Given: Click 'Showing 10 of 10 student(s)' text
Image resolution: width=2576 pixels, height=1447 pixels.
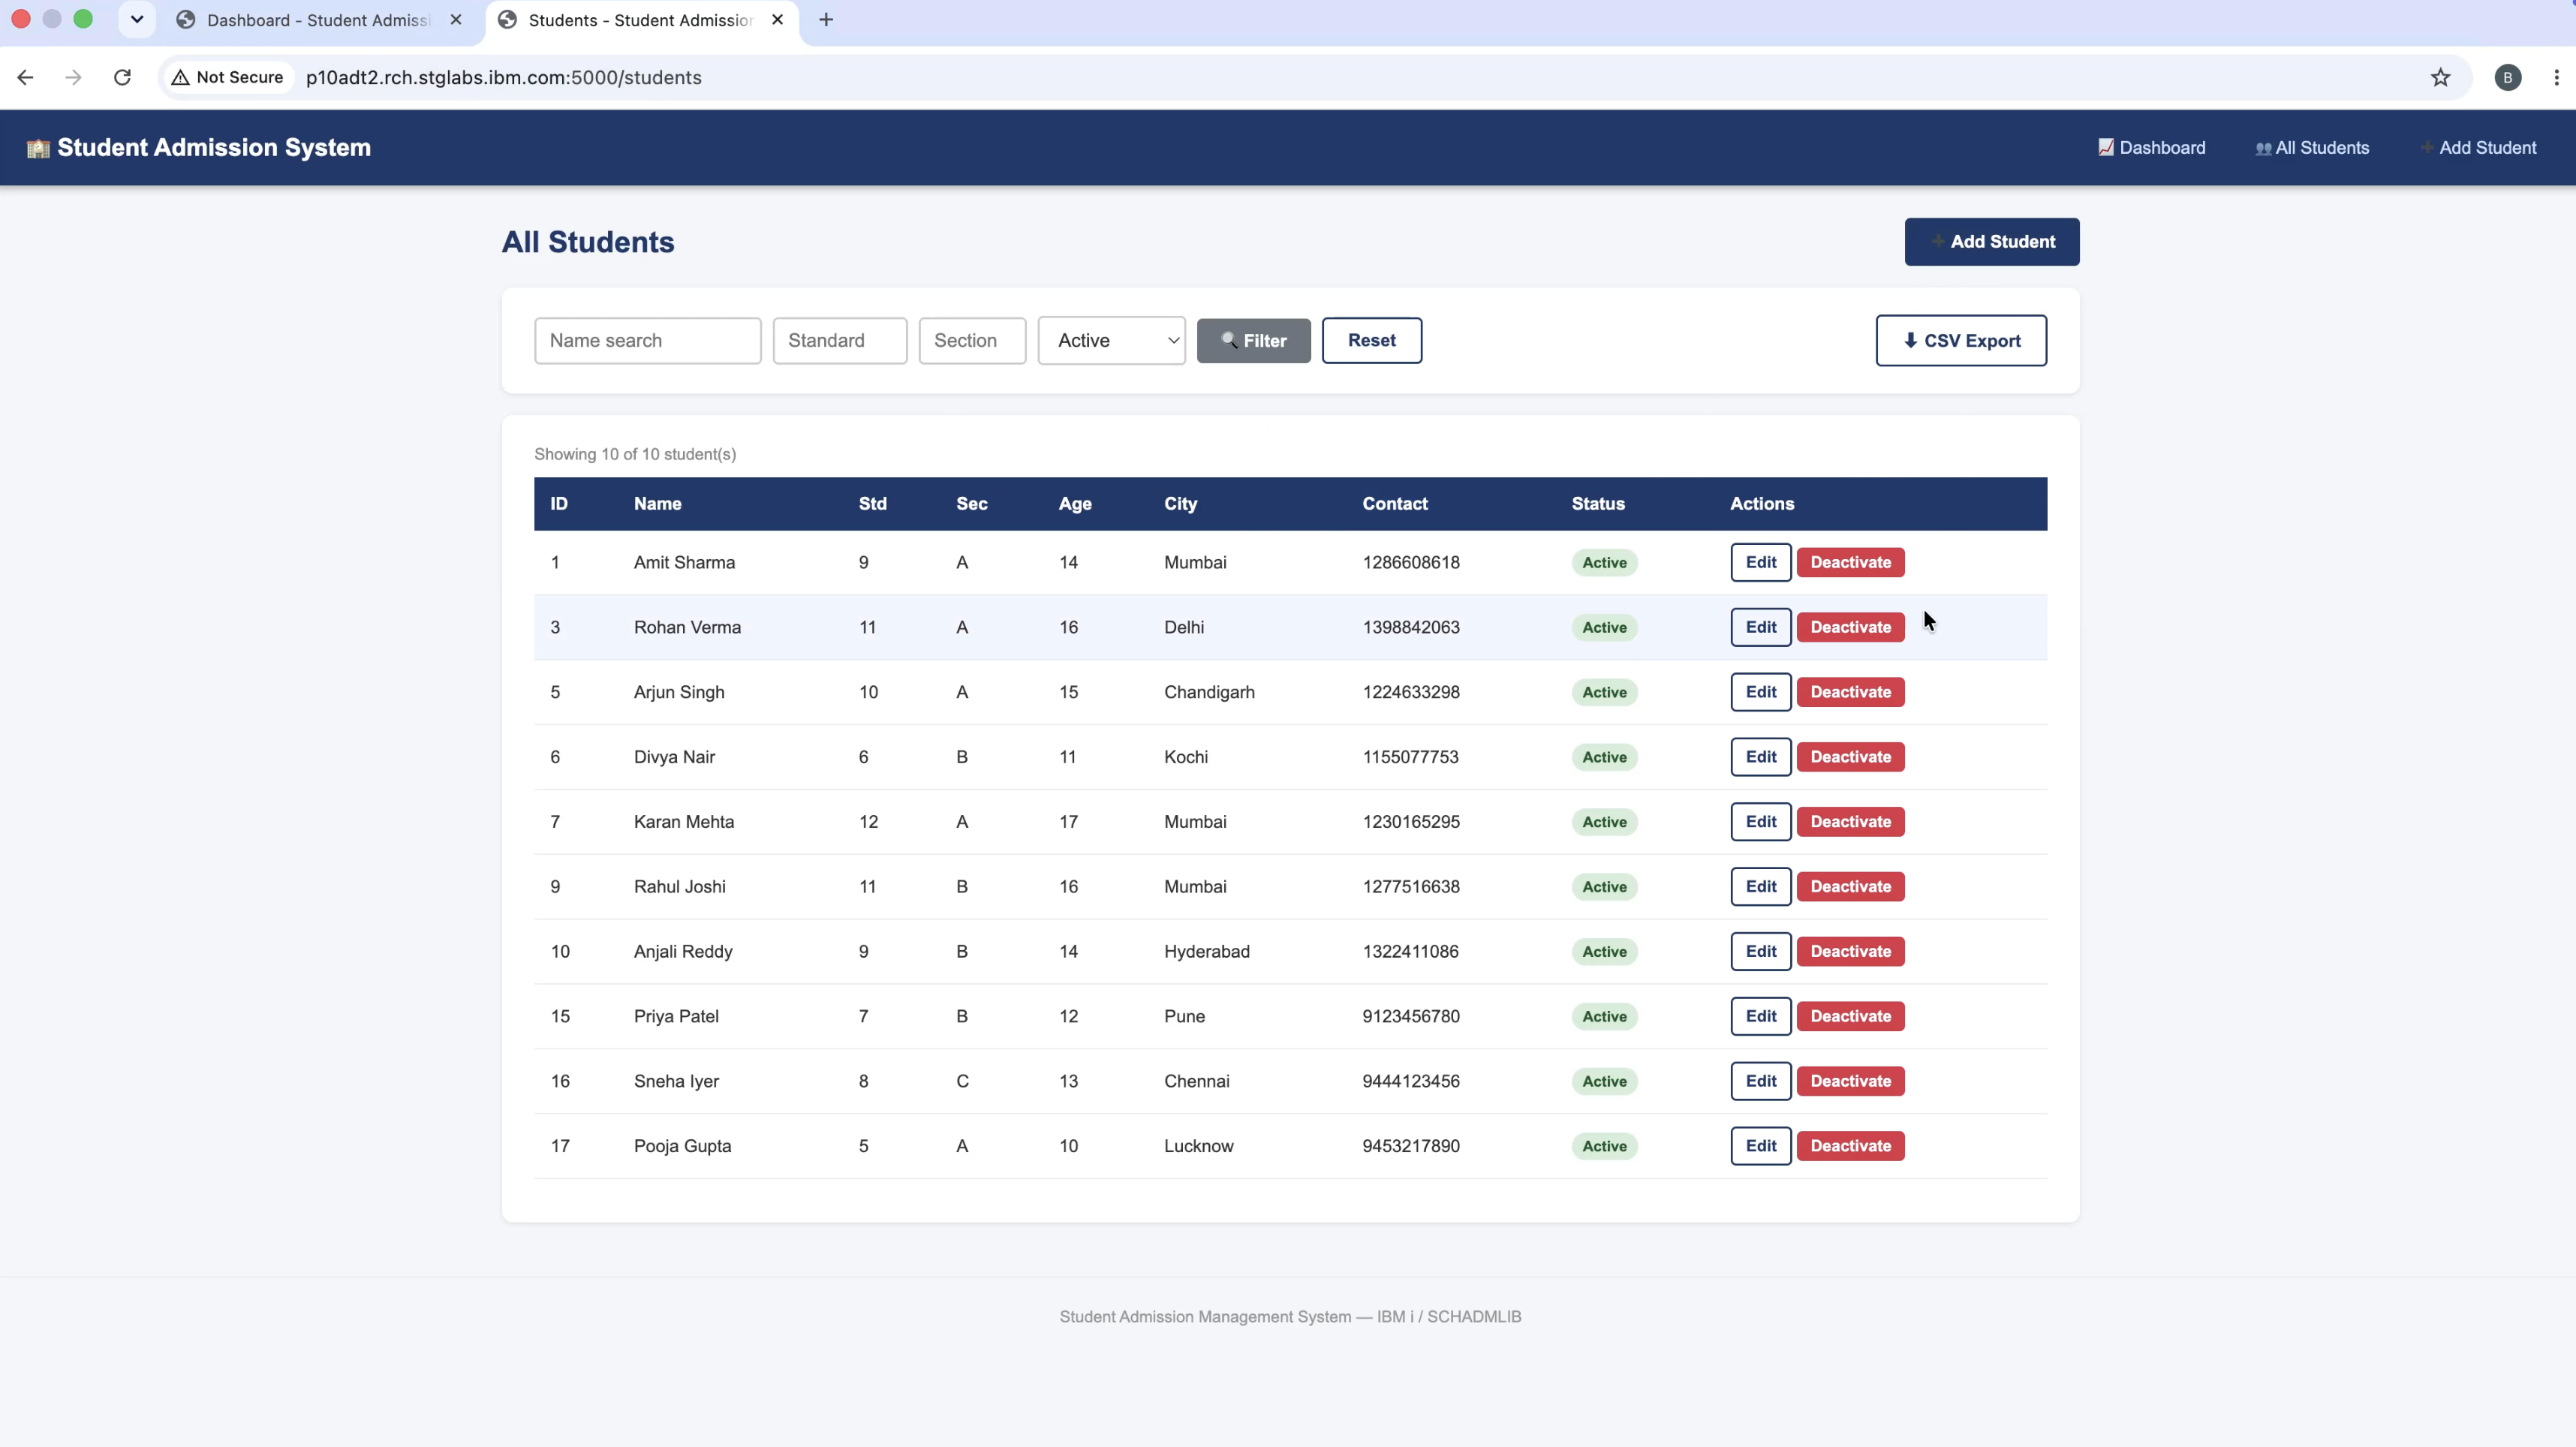Looking at the screenshot, I should 635,455.
